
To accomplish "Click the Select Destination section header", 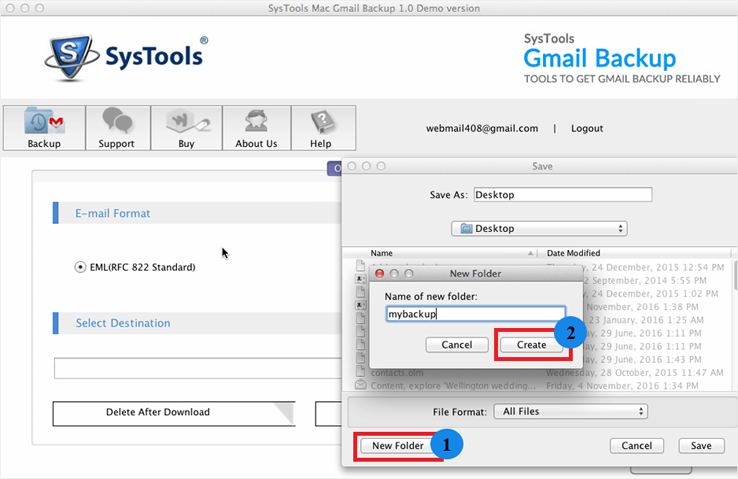I will tap(123, 323).
